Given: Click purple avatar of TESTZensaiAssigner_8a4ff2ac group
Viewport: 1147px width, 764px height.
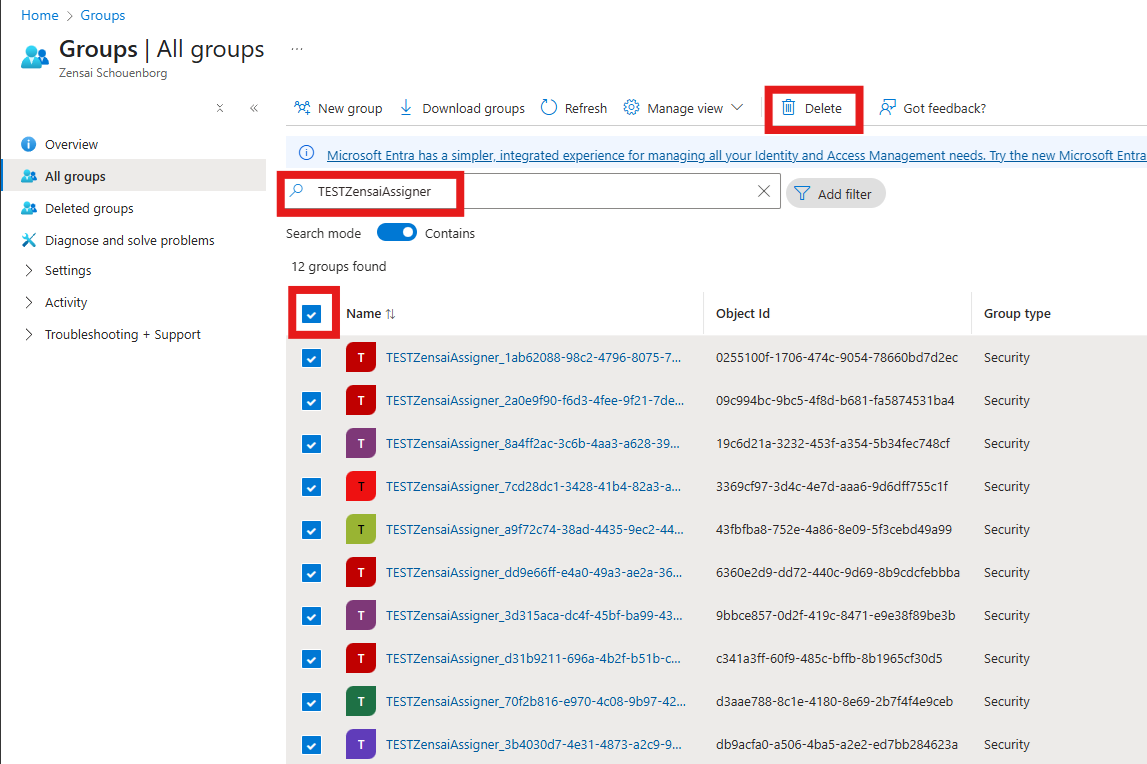Looking at the screenshot, I should [361, 443].
